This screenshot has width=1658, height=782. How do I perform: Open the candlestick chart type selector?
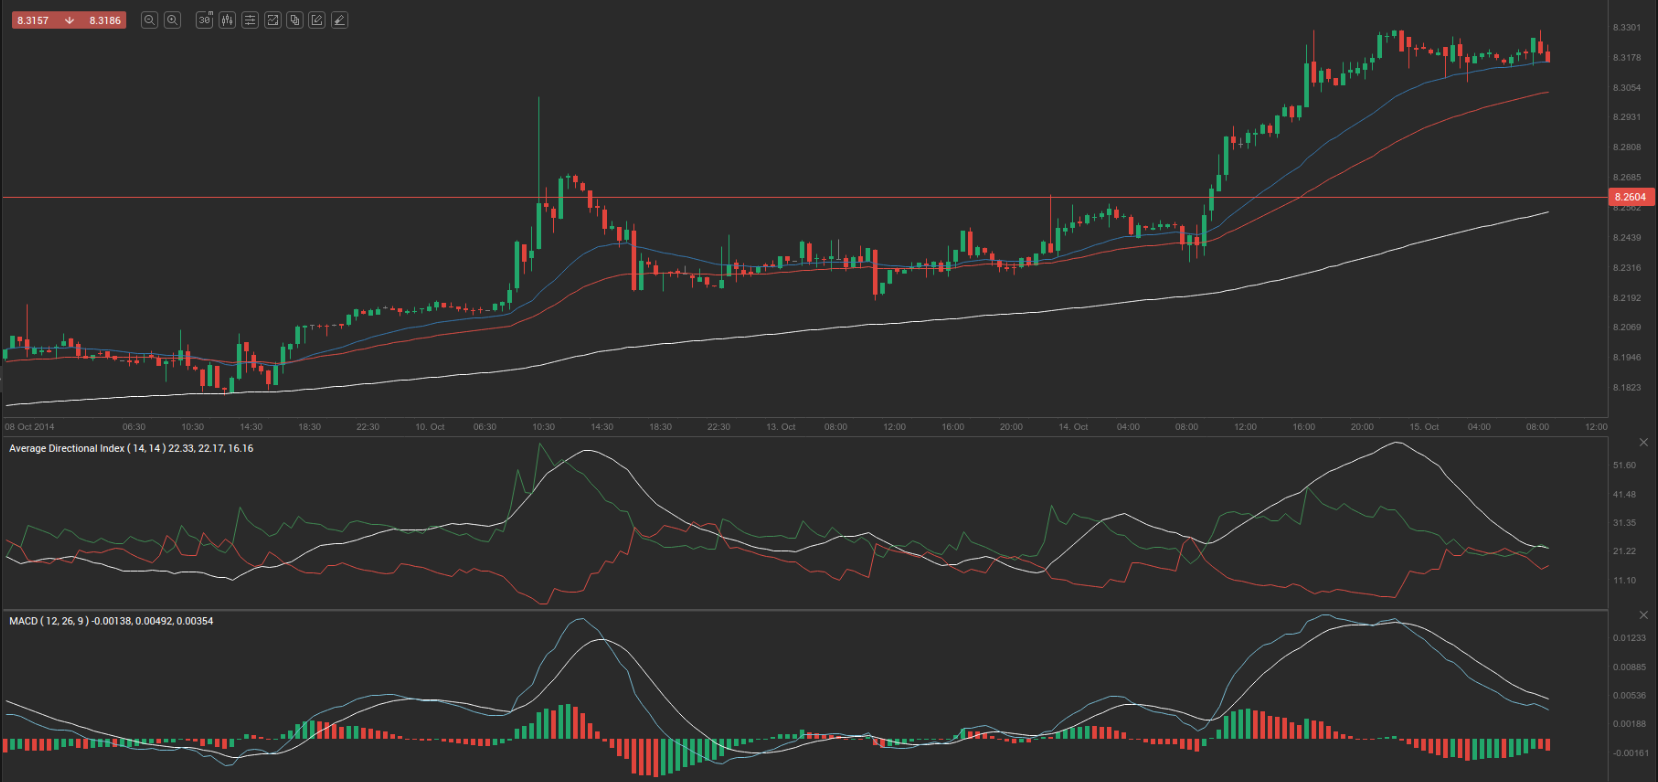227,20
